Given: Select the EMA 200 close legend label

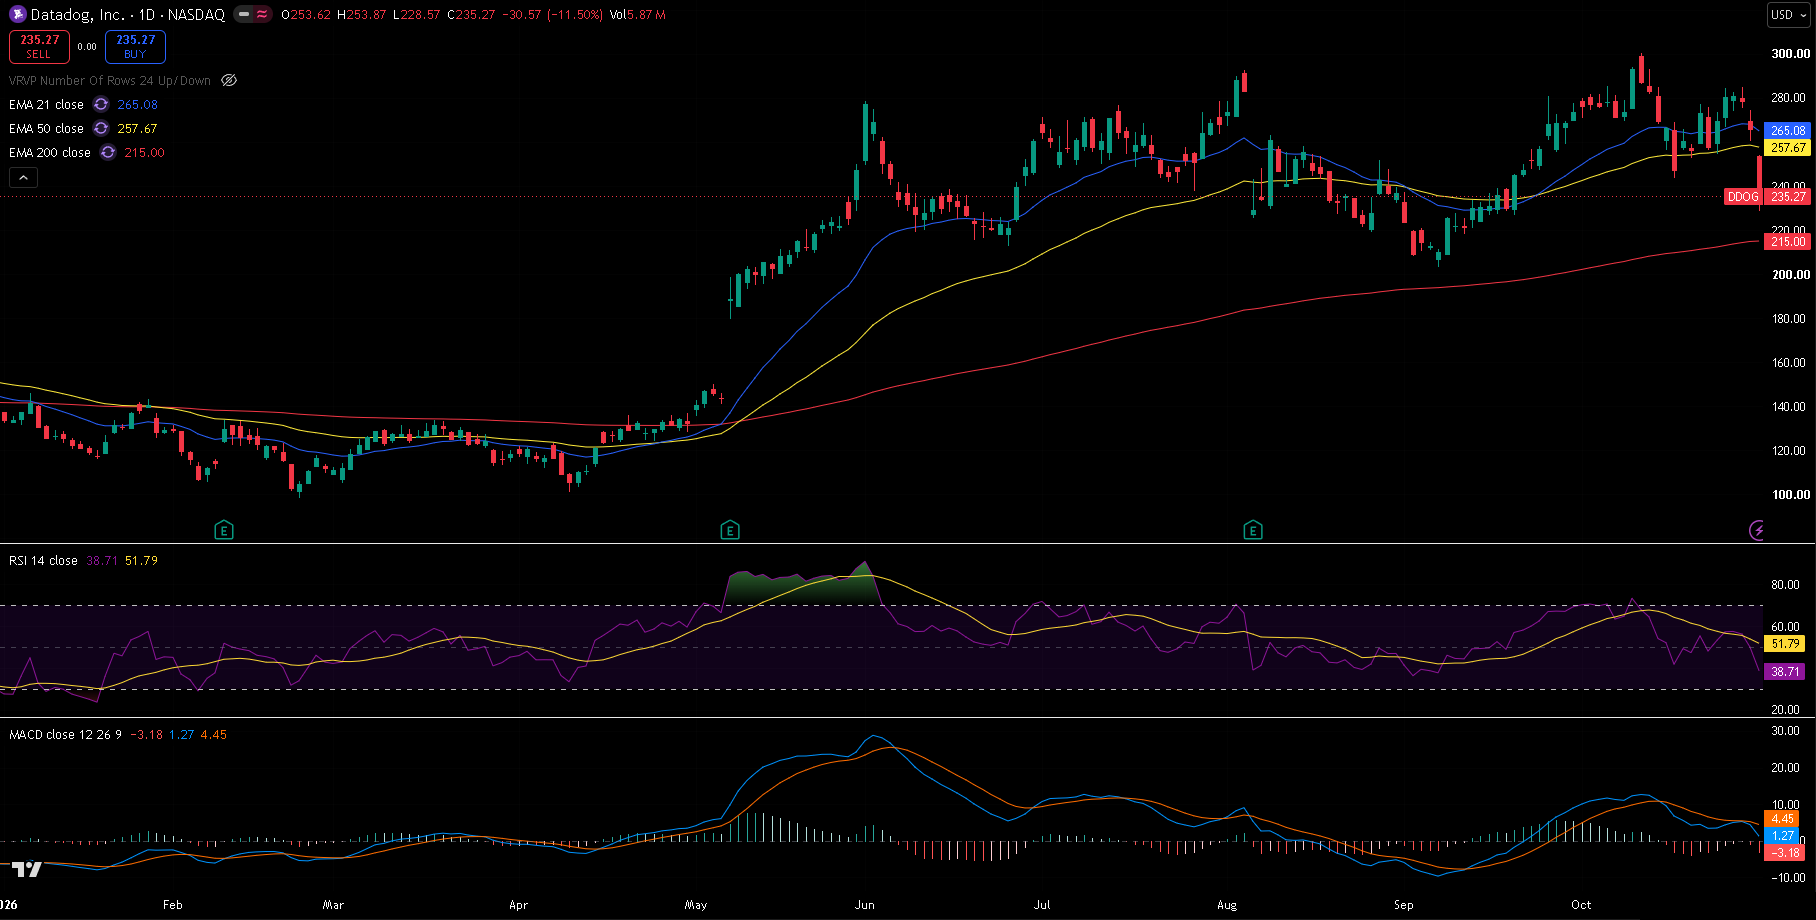Looking at the screenshot, I should 50,152.
